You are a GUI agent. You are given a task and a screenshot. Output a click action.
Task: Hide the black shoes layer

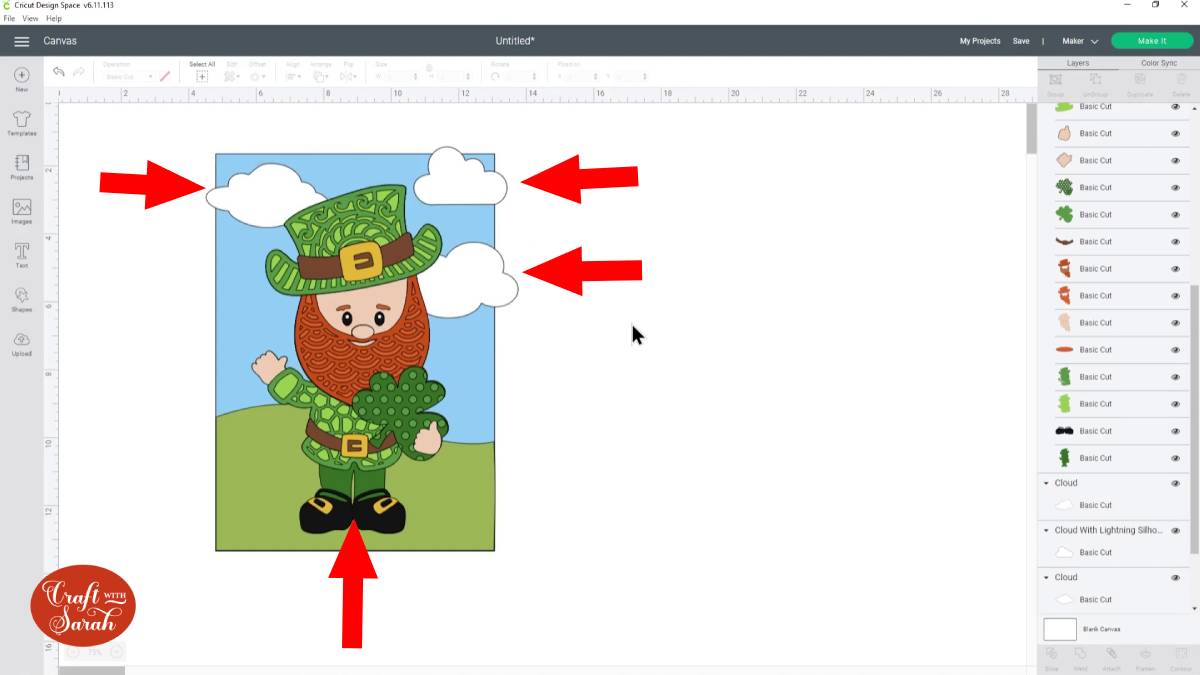coord(1175,431)
